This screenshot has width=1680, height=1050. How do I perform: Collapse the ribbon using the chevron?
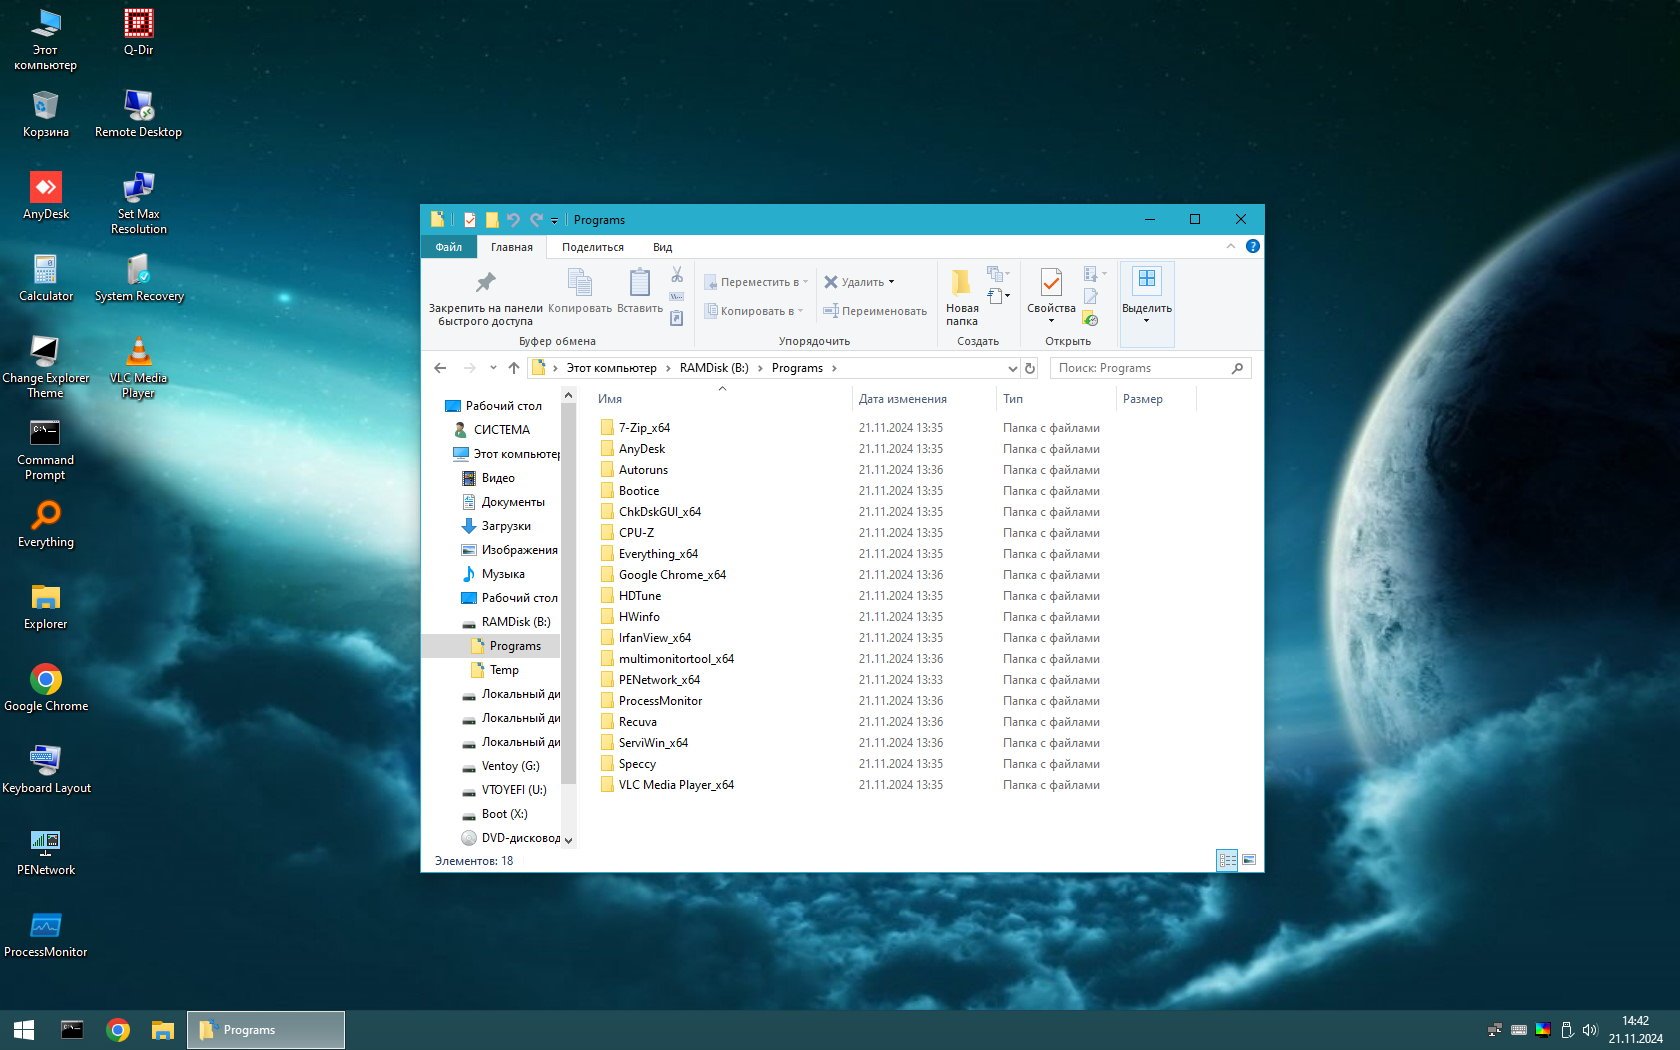[x=1230, y=247]
